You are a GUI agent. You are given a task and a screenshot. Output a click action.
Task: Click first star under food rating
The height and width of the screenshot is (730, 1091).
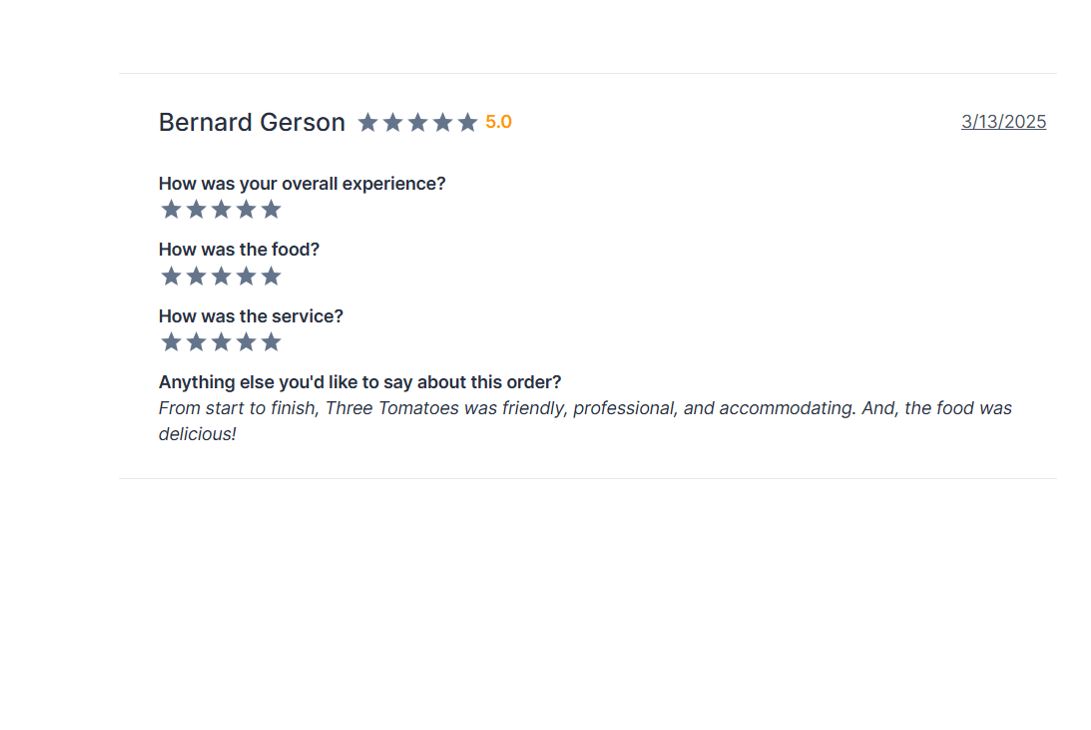(171, 276)
